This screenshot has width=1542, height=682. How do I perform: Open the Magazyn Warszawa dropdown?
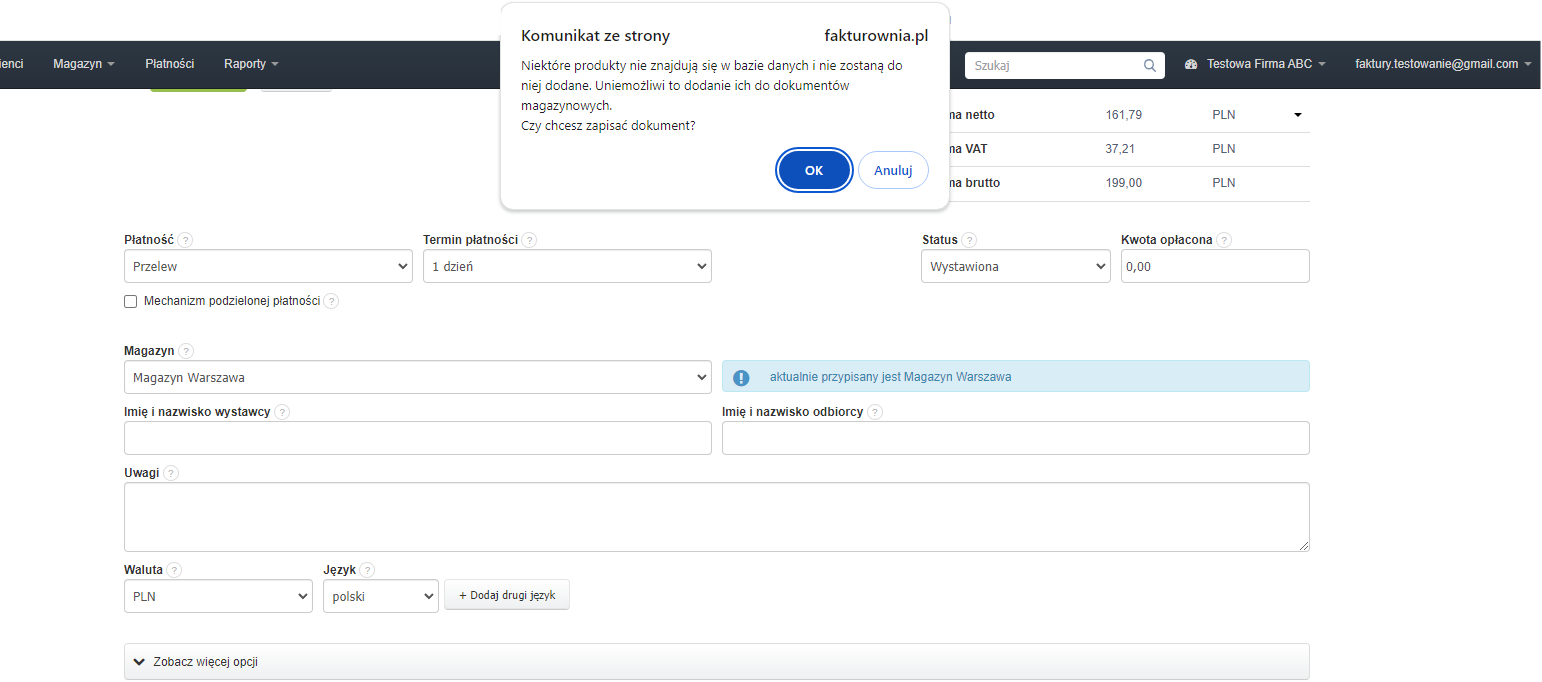pyautogui.click(x=418, y=378)
